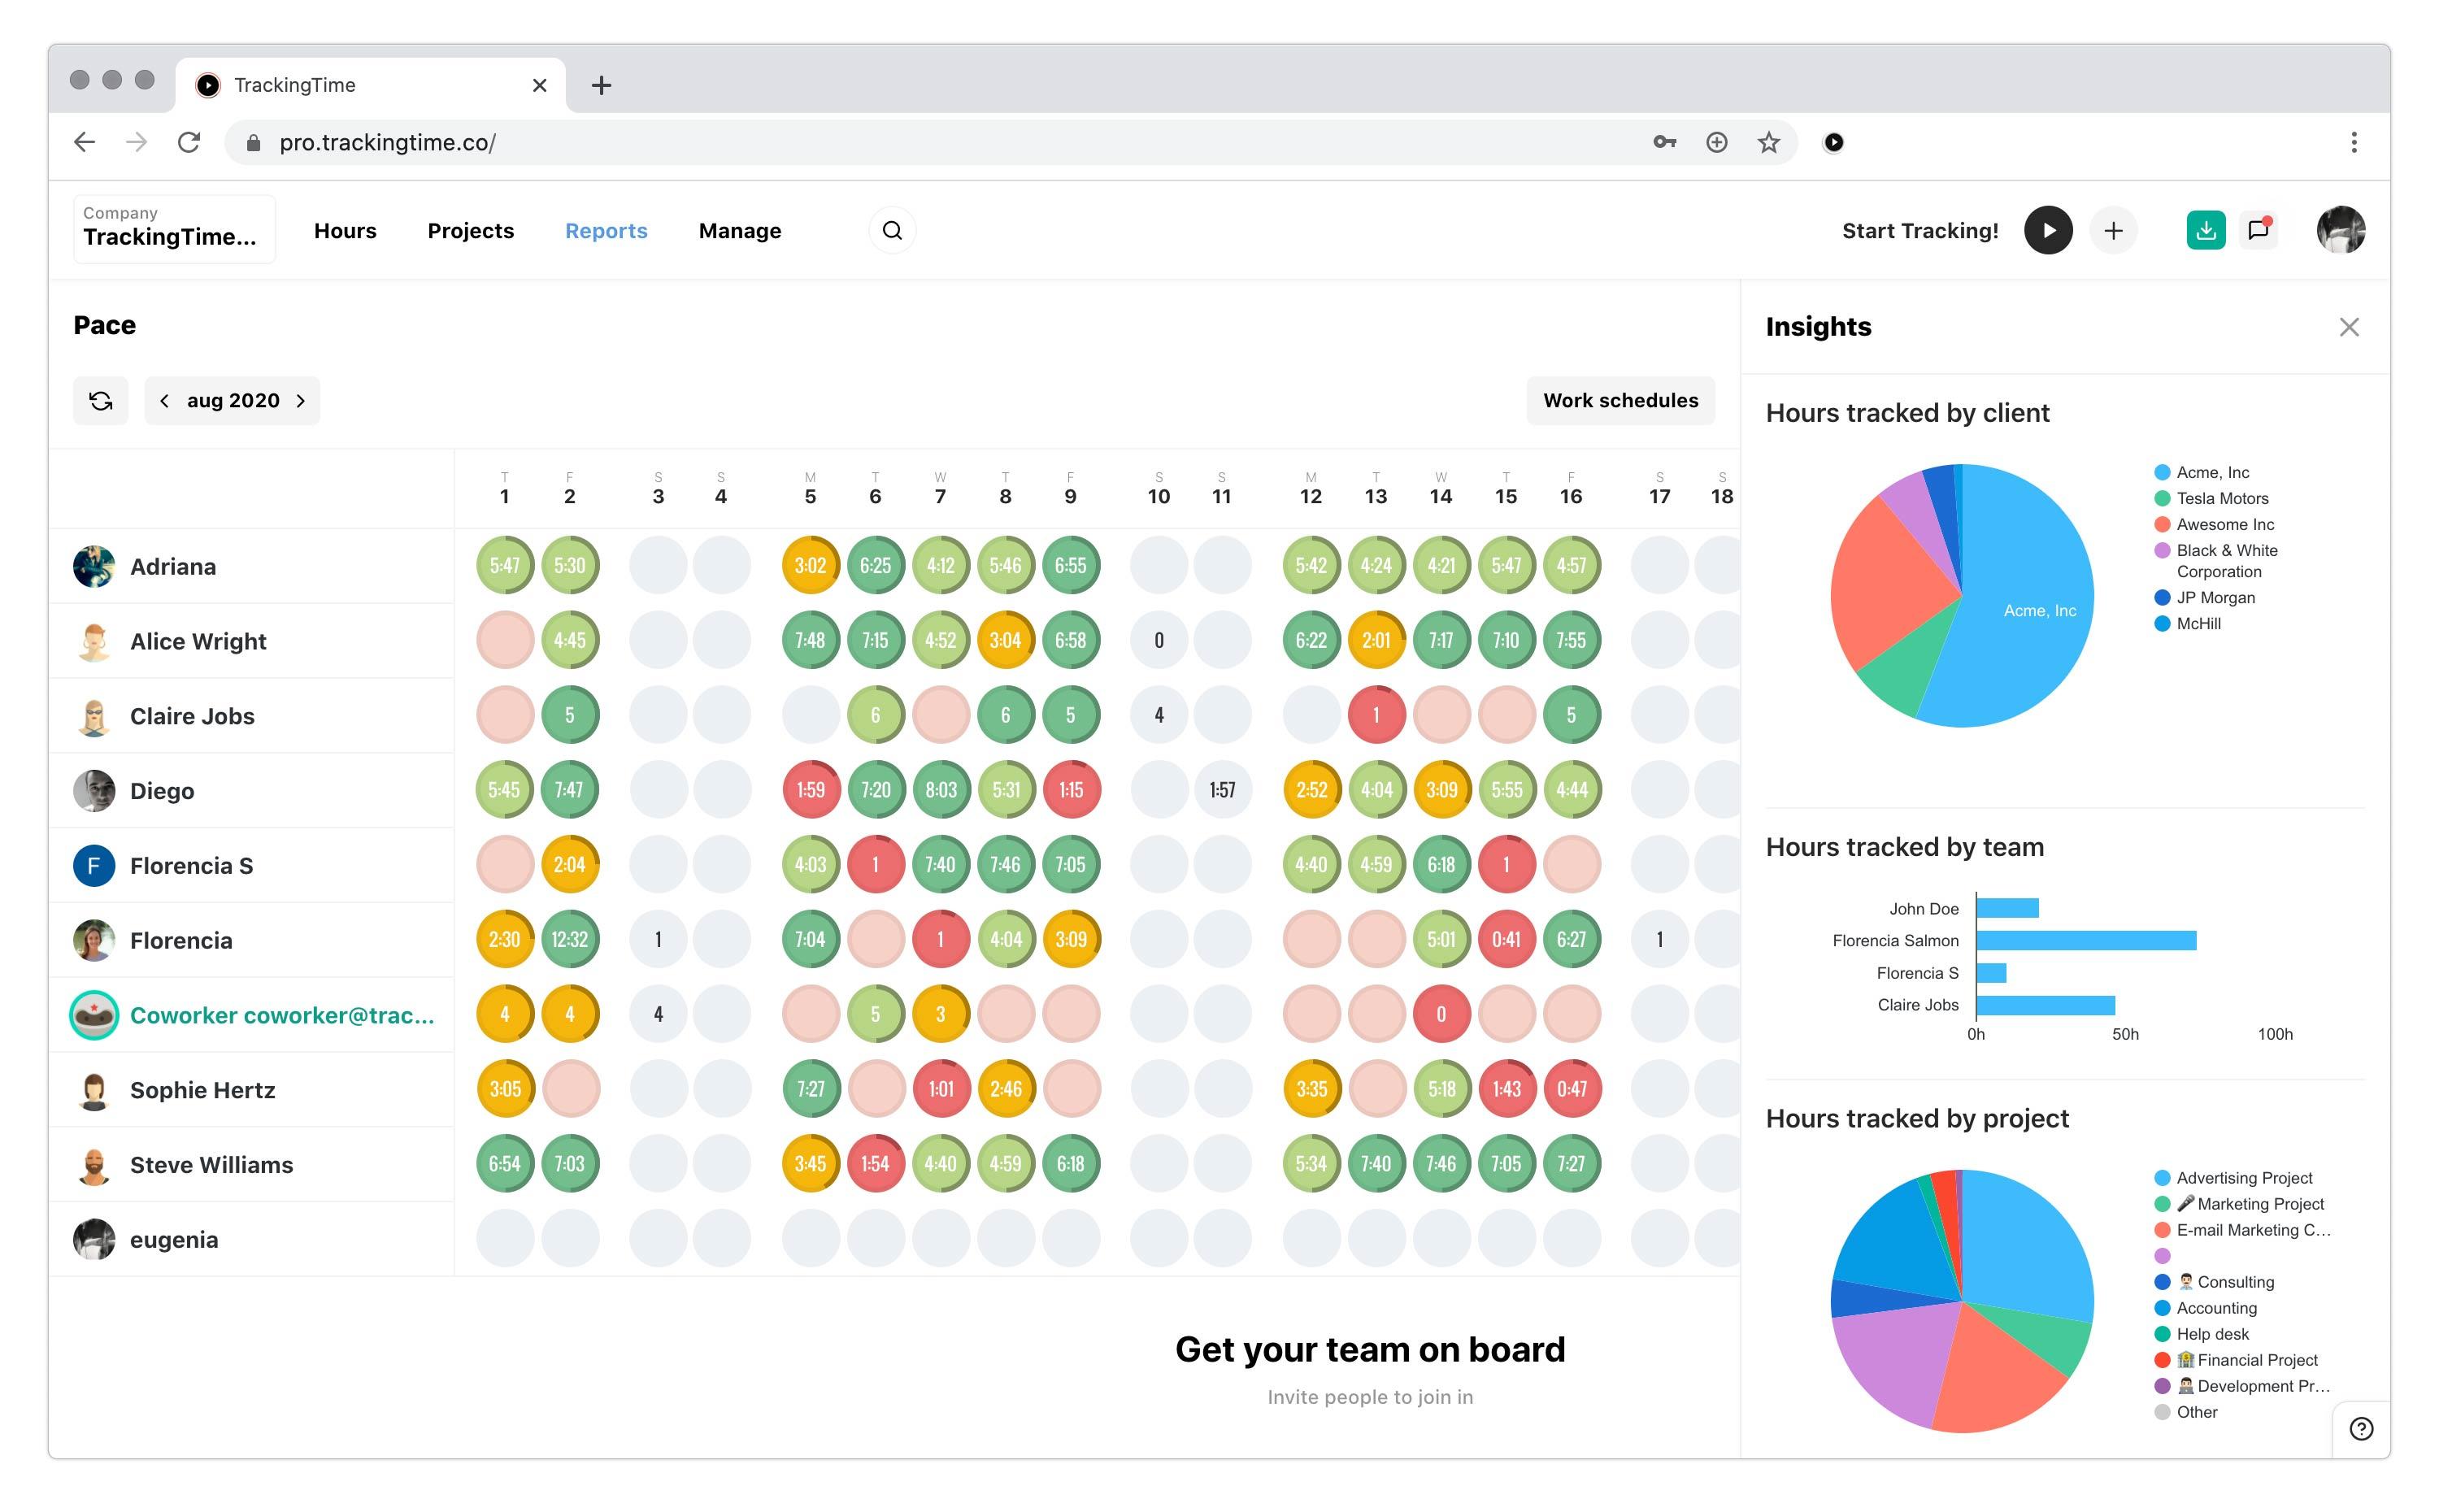
Task: Click the install plus-circle icon in address bar
Action: pyautogui.click(x=1716, y=142)
